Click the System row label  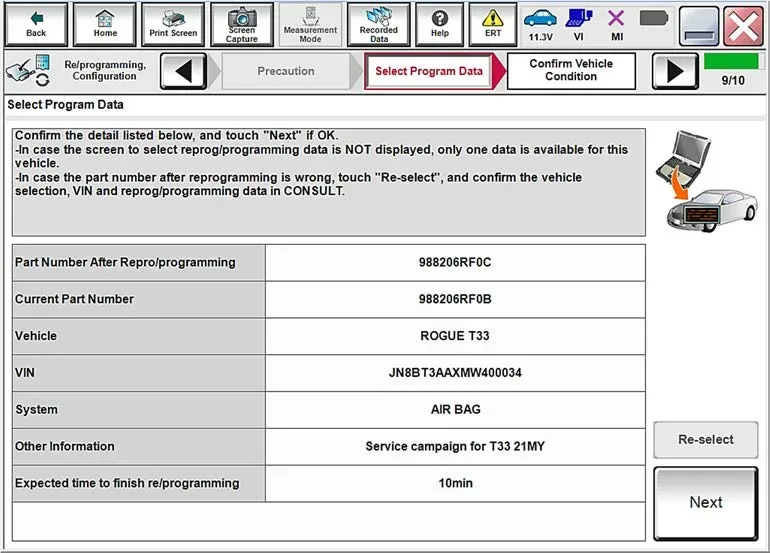36,410
